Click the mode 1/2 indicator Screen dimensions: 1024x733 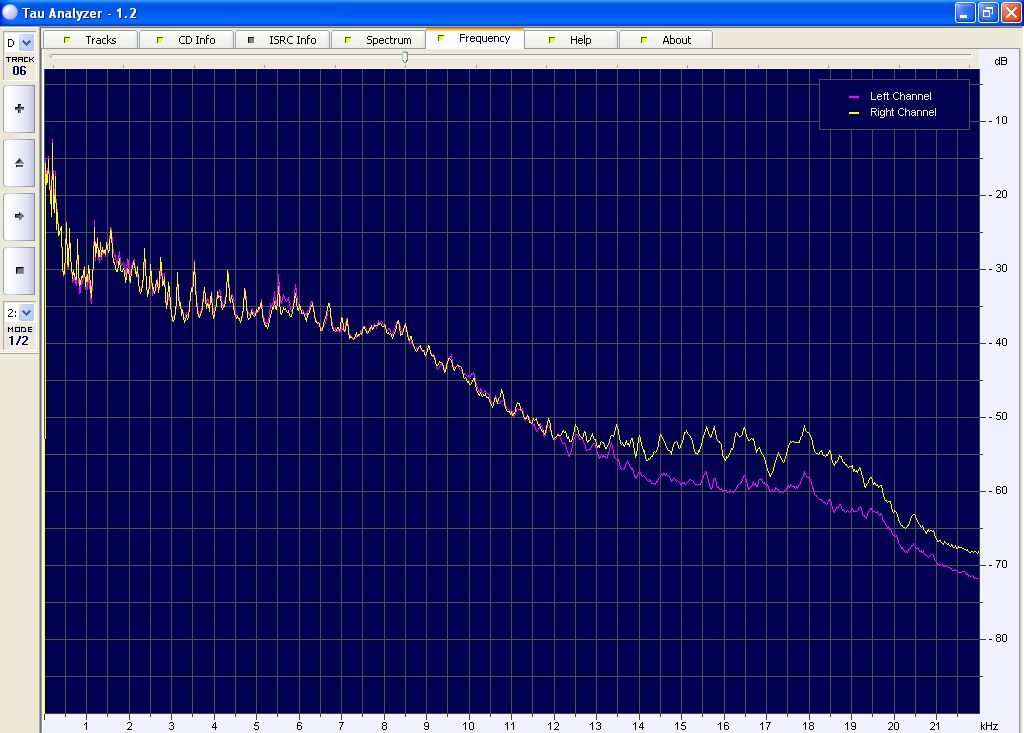tap(19, 341)
